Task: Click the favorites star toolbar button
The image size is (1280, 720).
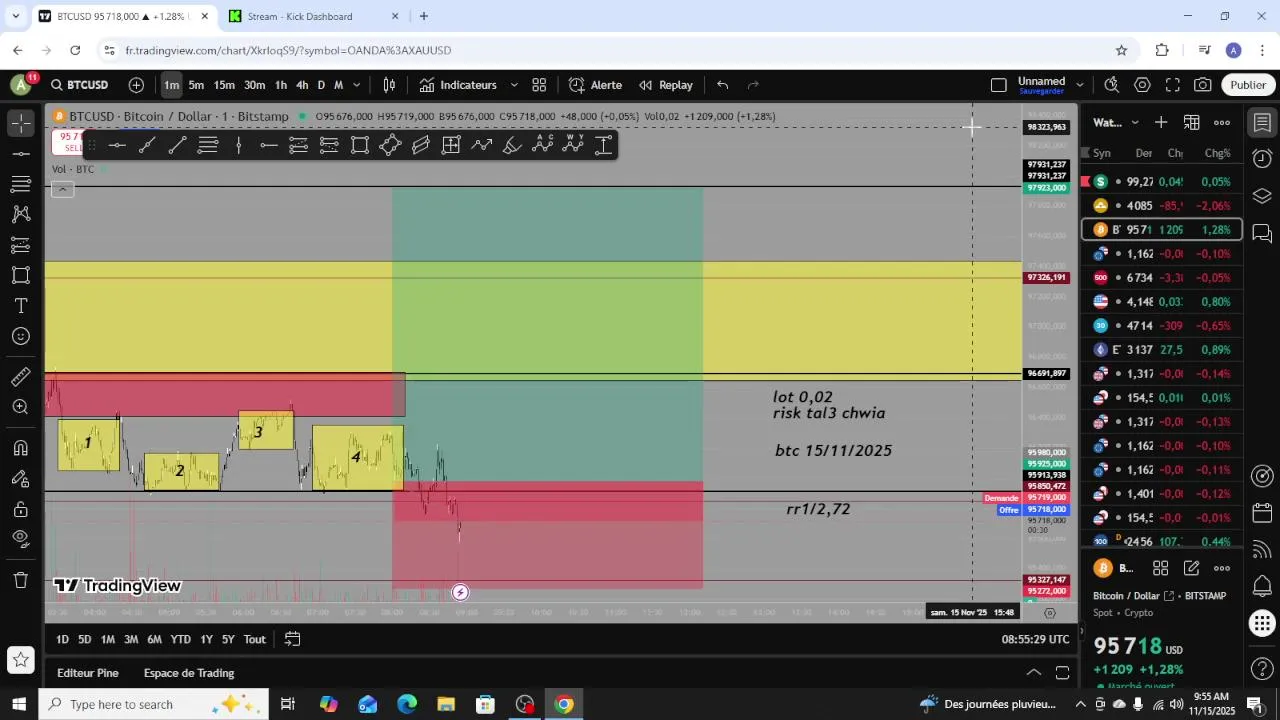Action: [20, 659]
